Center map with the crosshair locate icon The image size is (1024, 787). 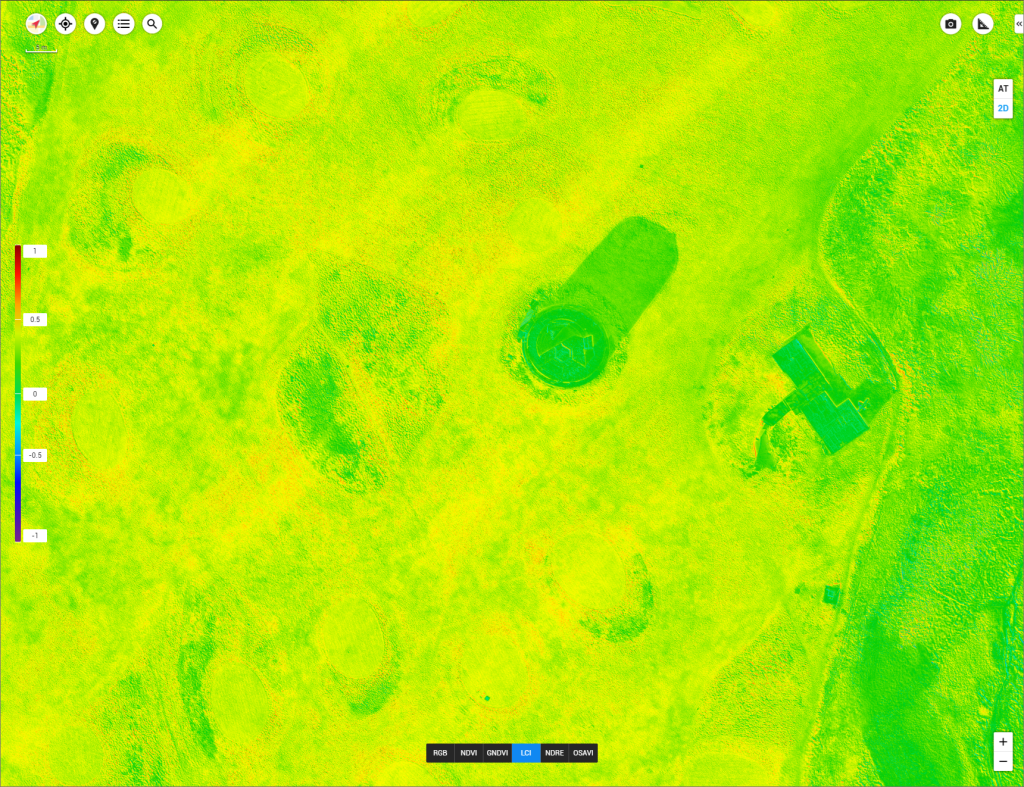click(66, 24)
